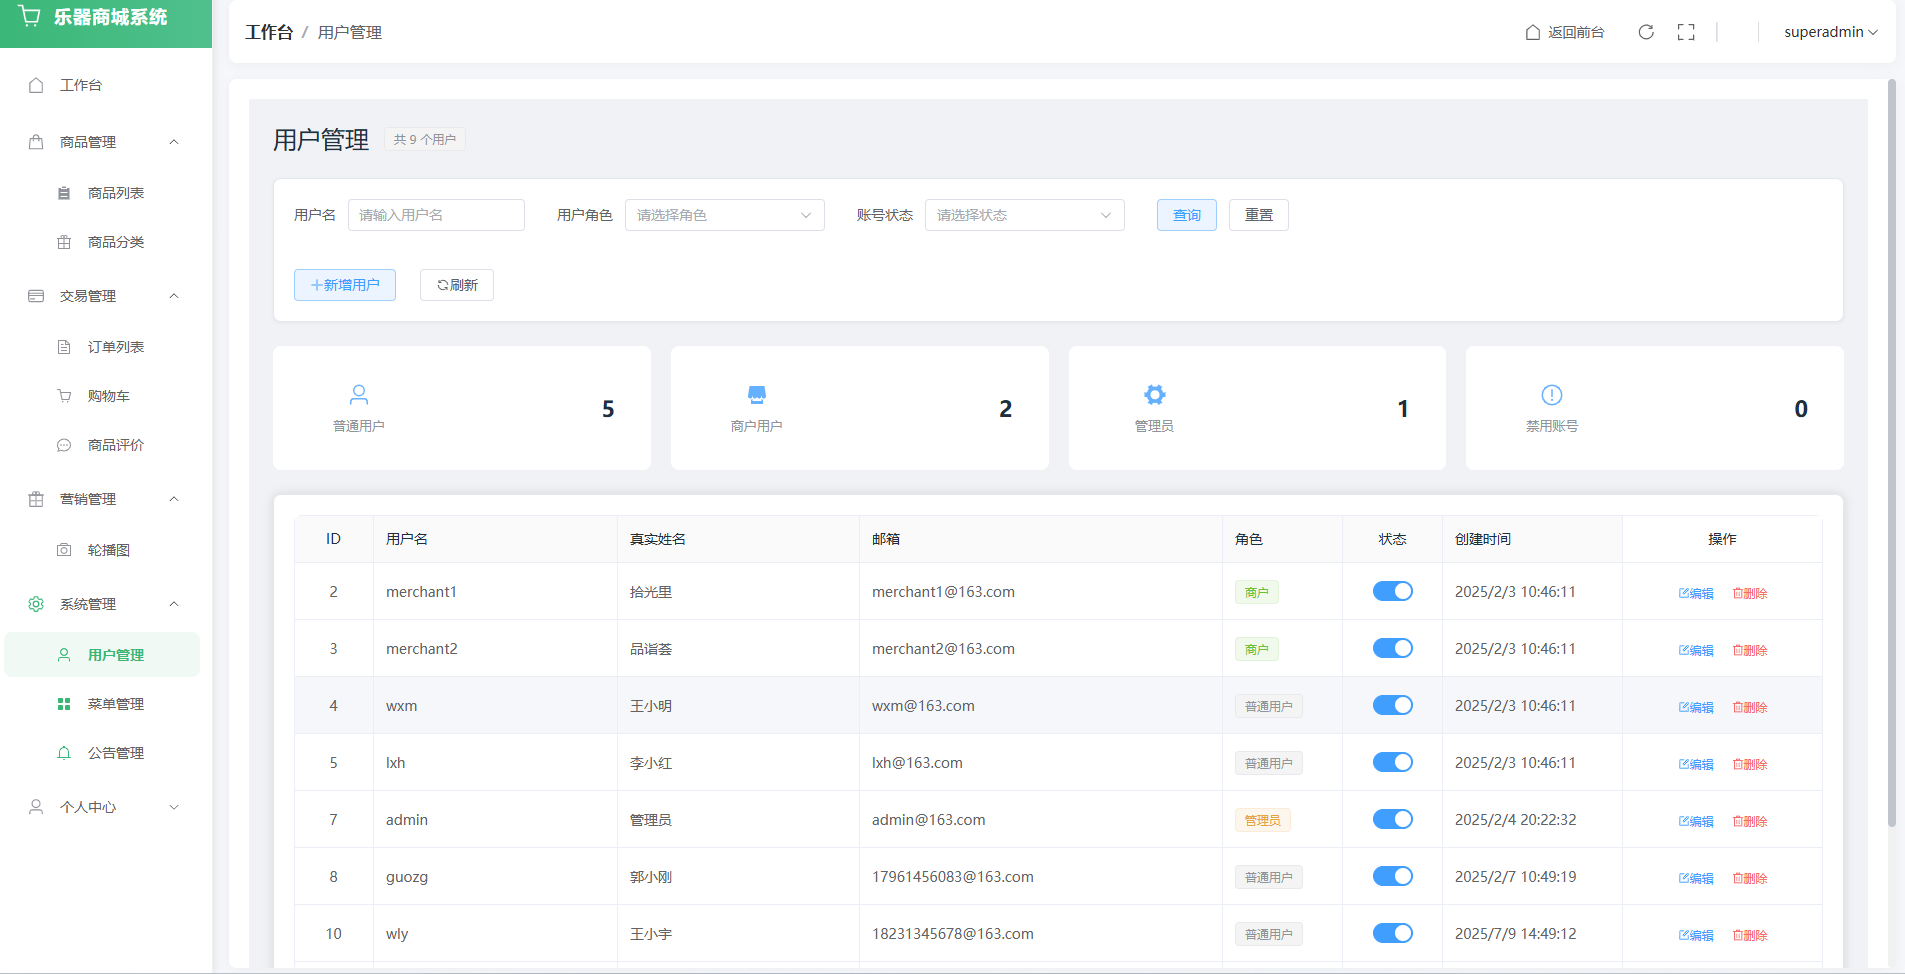Open 菜单管理 in the sidebar

(x=115, y=704)
